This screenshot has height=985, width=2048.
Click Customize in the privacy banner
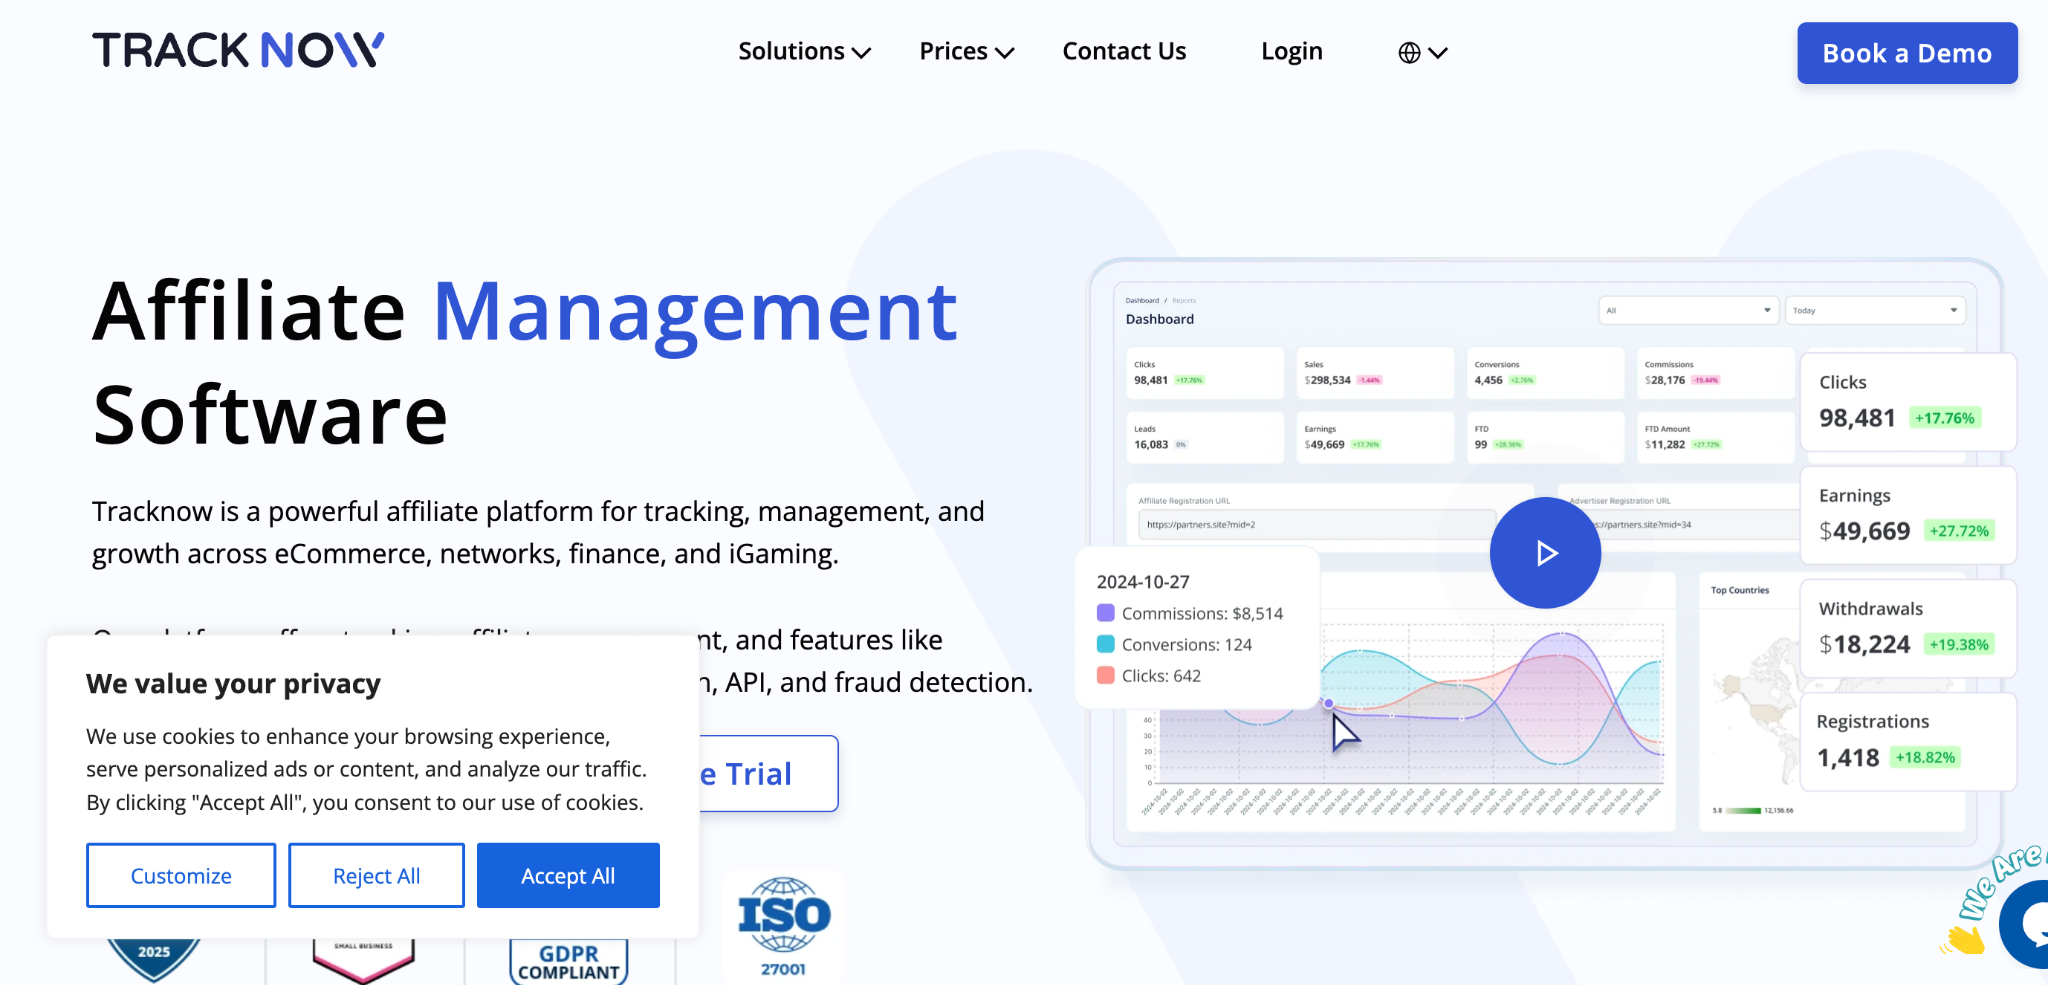point(181,876)
